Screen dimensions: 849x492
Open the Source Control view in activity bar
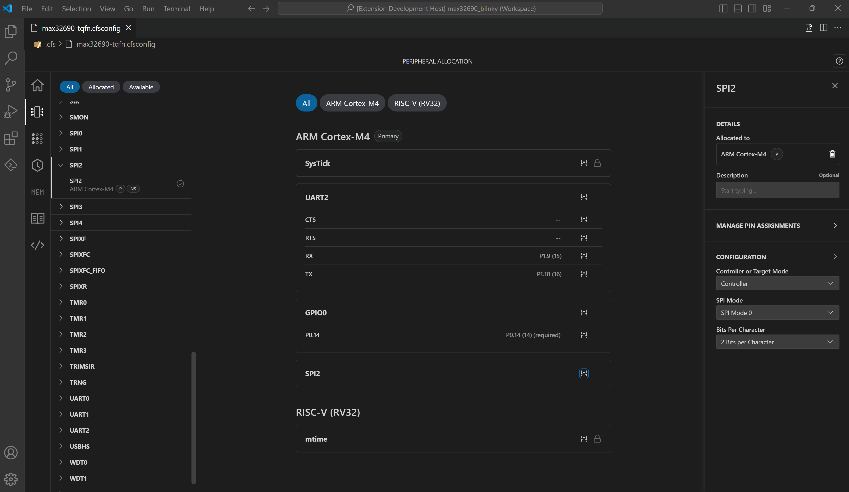coord(12,85)
